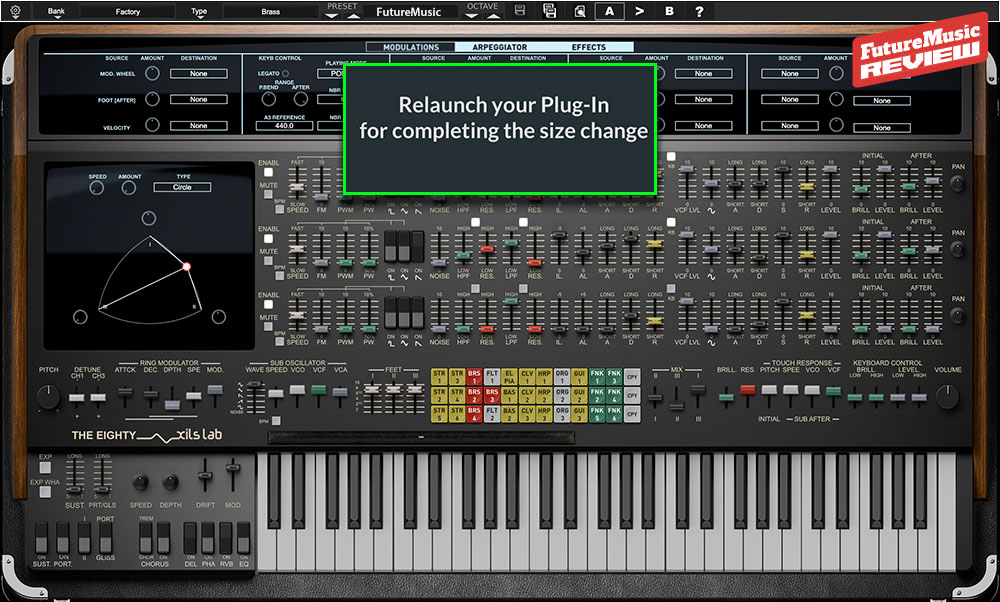Click the first row CPY button

point(632,376)
